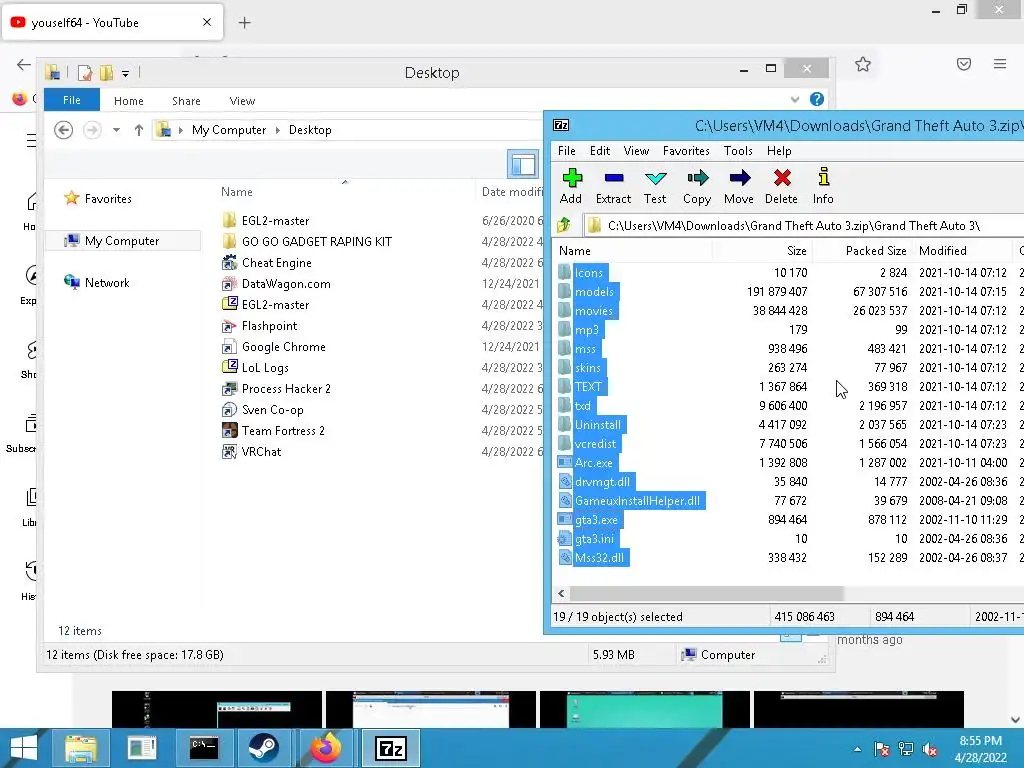This screenshot has width=1024, height=768.
Task: Switch to the explorer View tab
Action: [242, 101]
